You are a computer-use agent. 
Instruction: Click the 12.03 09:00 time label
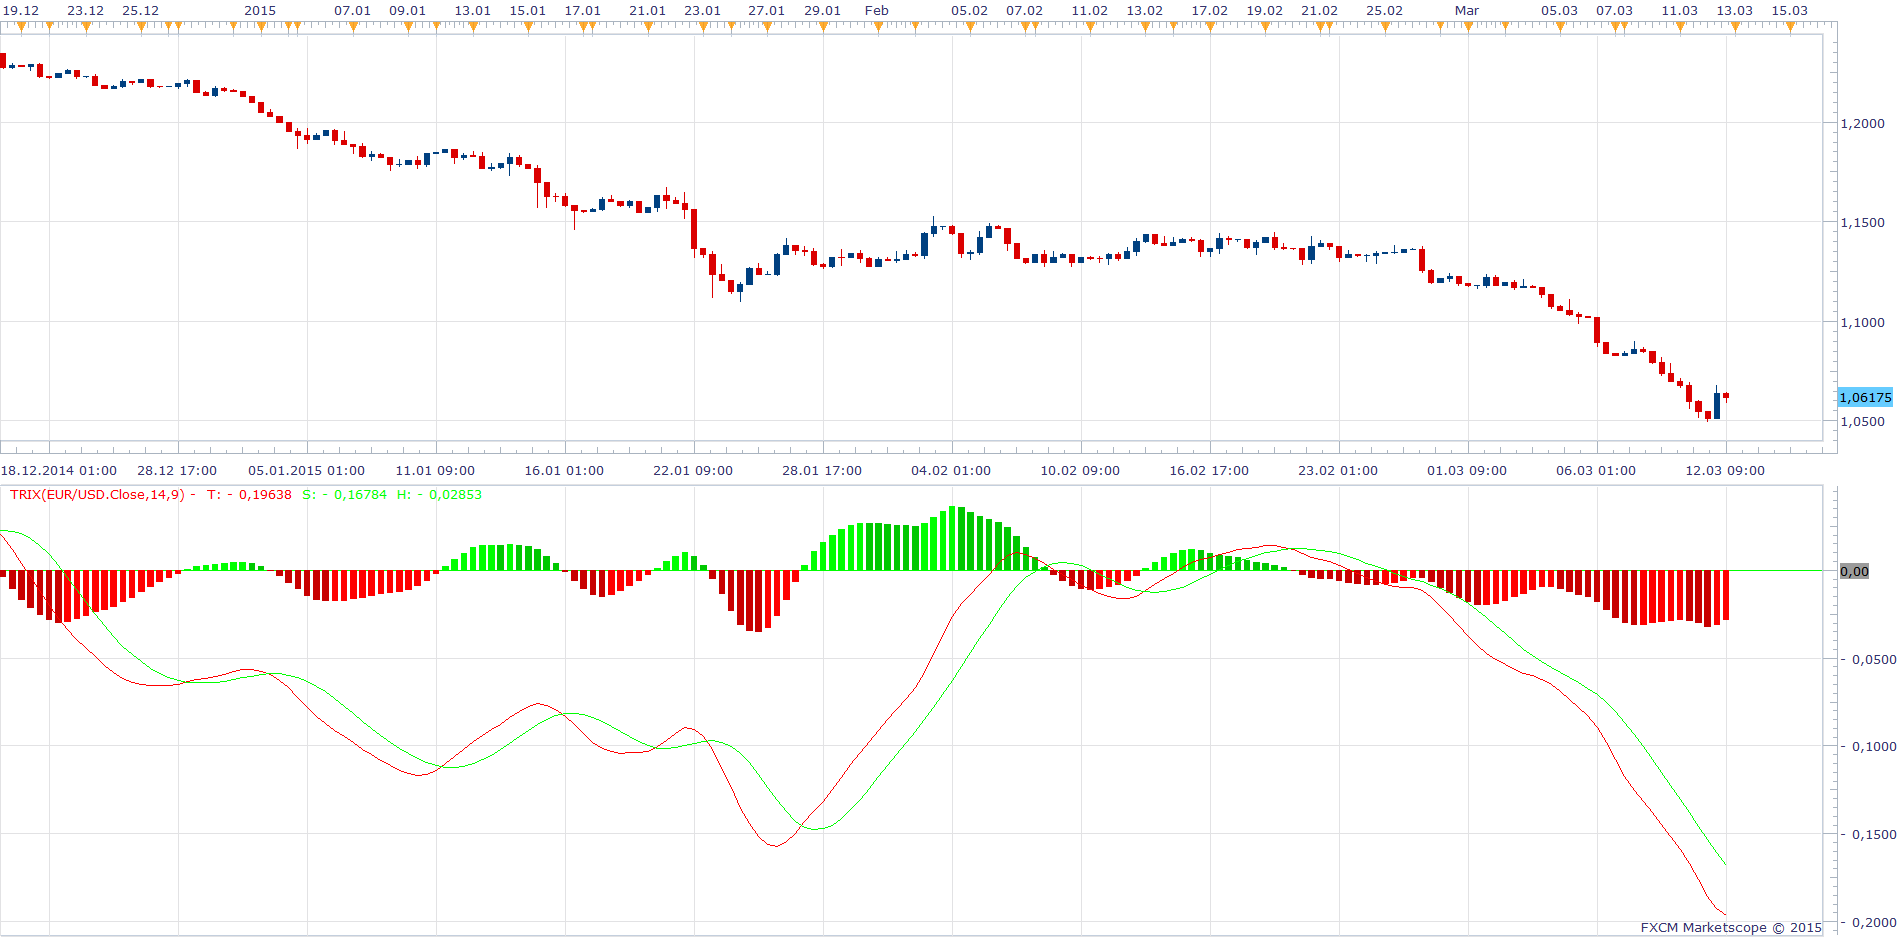coord(1725,471)
